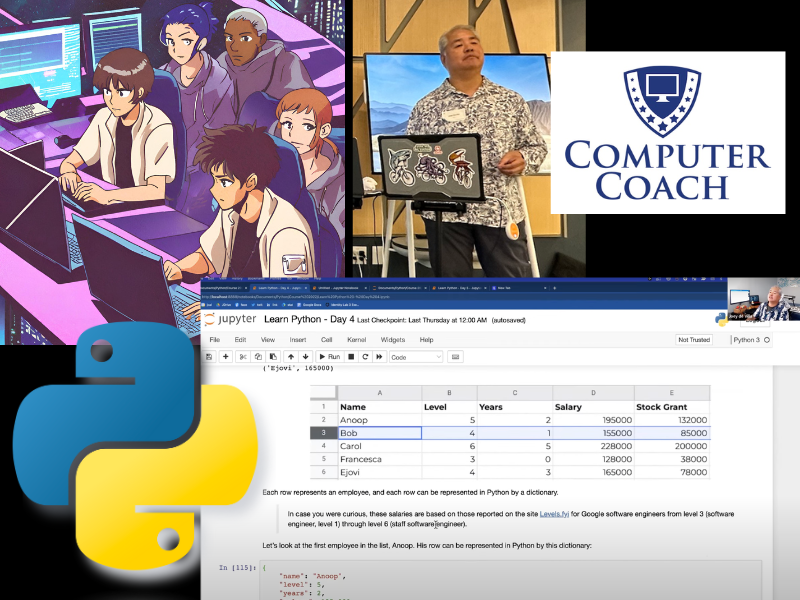800x600 pixels.
Task: Insert a cell below with plus icon
Action: pyautogui.click(x=226, y=357)
